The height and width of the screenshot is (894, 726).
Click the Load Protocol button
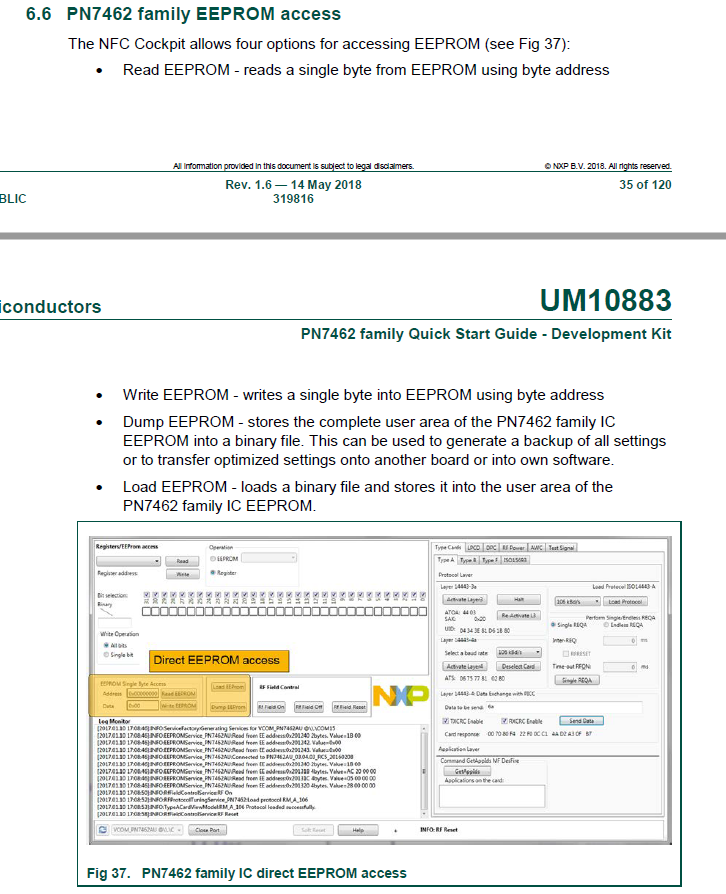[625, 602]
